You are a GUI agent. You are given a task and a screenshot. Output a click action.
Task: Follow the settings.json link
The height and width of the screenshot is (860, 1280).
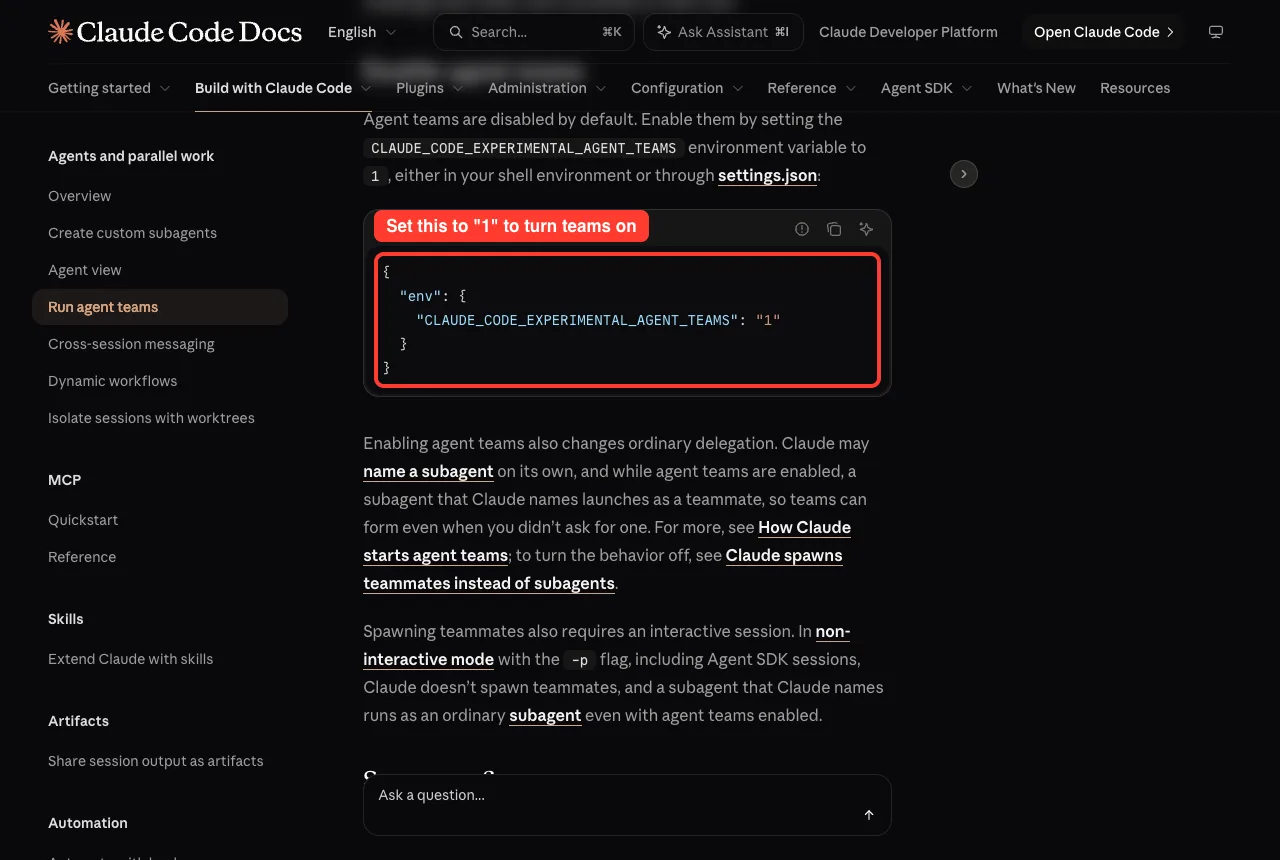coord(767,175)
